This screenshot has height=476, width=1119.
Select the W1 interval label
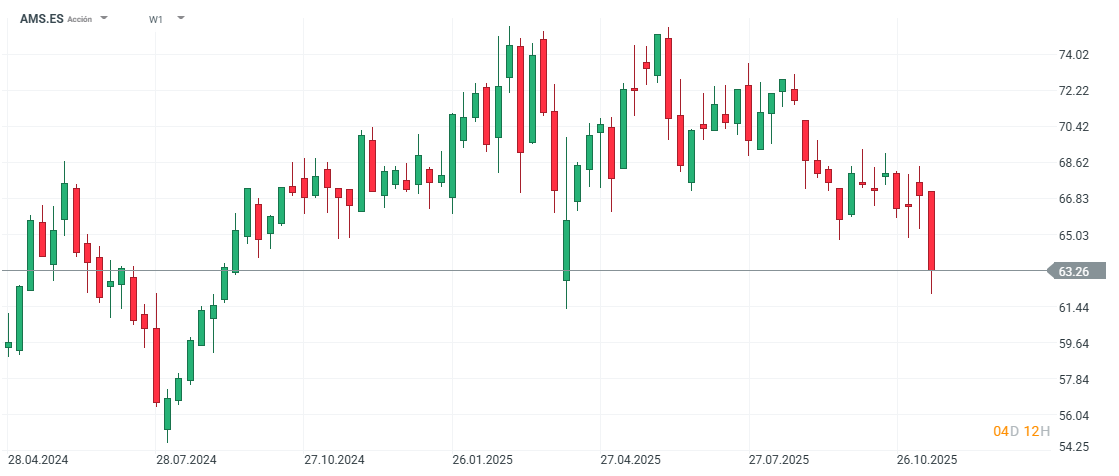[x=156, y=19]
